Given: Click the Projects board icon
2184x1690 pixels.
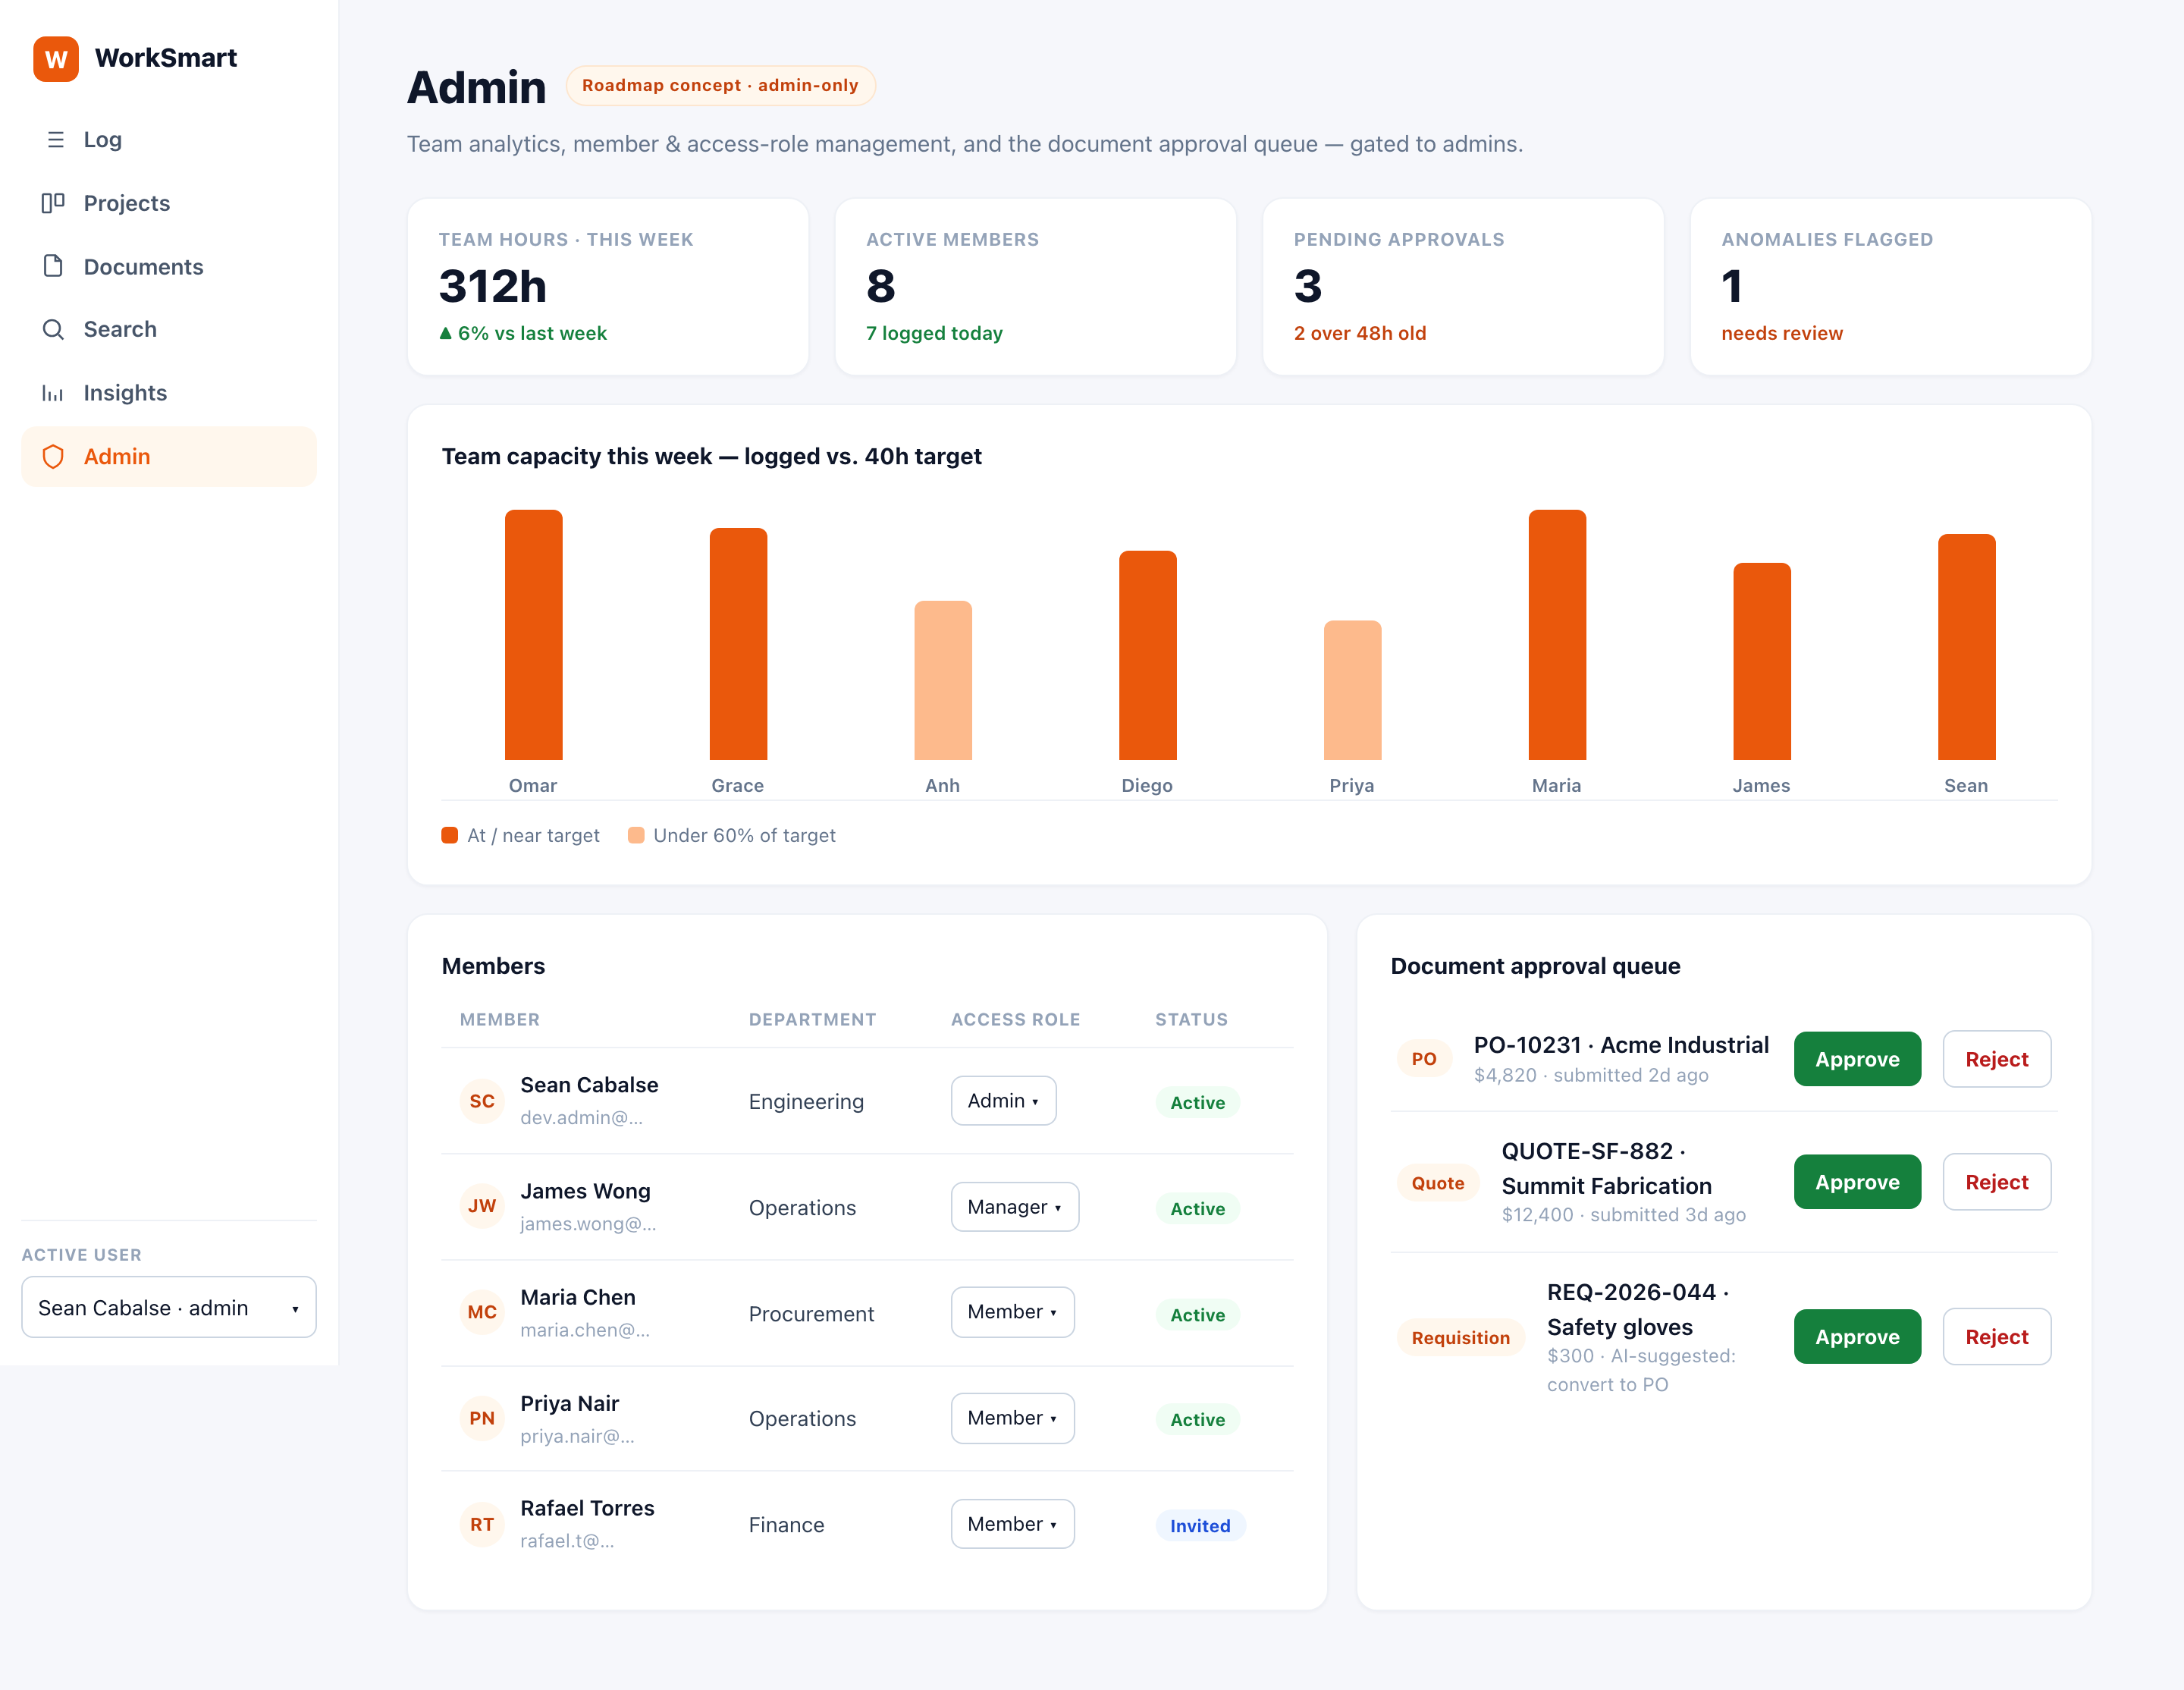Looking at the screenshot, I should click(x=53, y=203).
